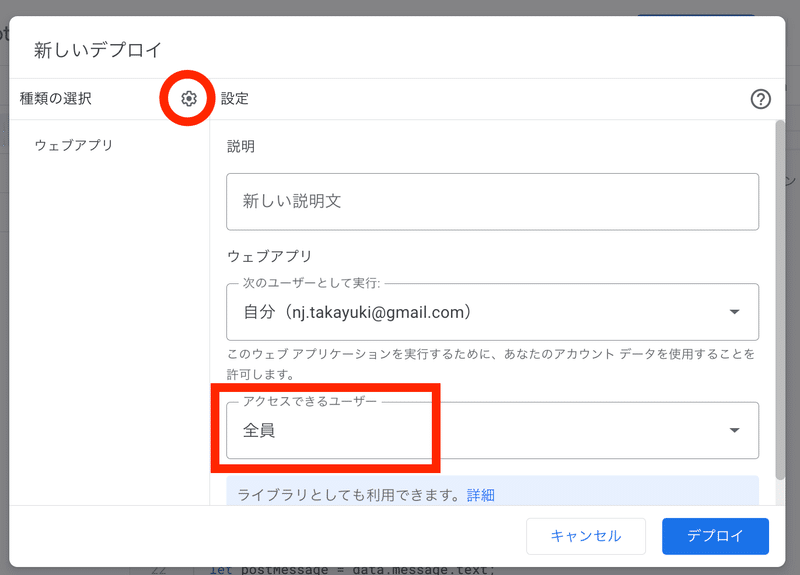Click the 設定 heading text

(x=235, y=98)
